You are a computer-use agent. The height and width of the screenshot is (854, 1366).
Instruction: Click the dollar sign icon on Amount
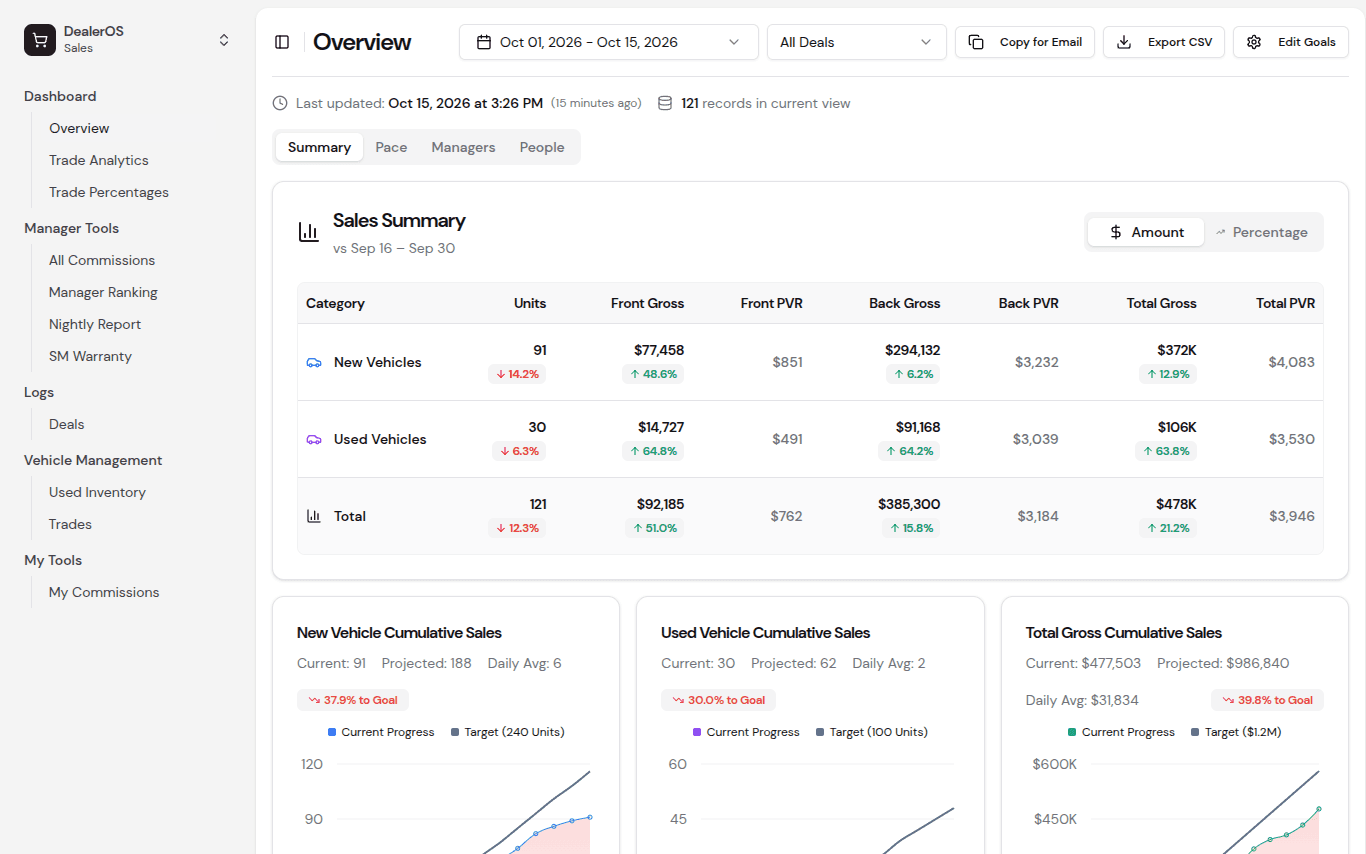click(1117, 232)
